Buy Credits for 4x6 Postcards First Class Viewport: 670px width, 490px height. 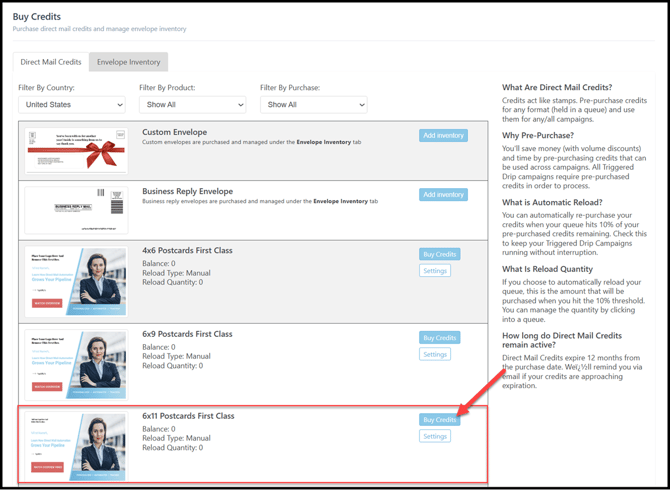(x=440, y=254)
